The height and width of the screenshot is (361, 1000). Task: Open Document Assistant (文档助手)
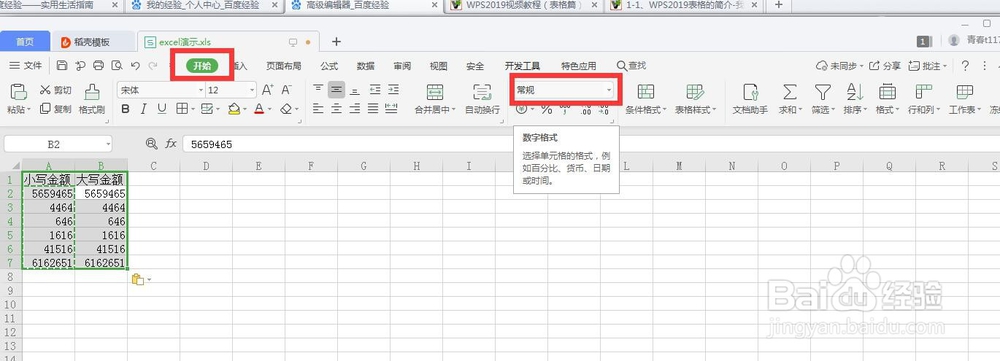750,99
